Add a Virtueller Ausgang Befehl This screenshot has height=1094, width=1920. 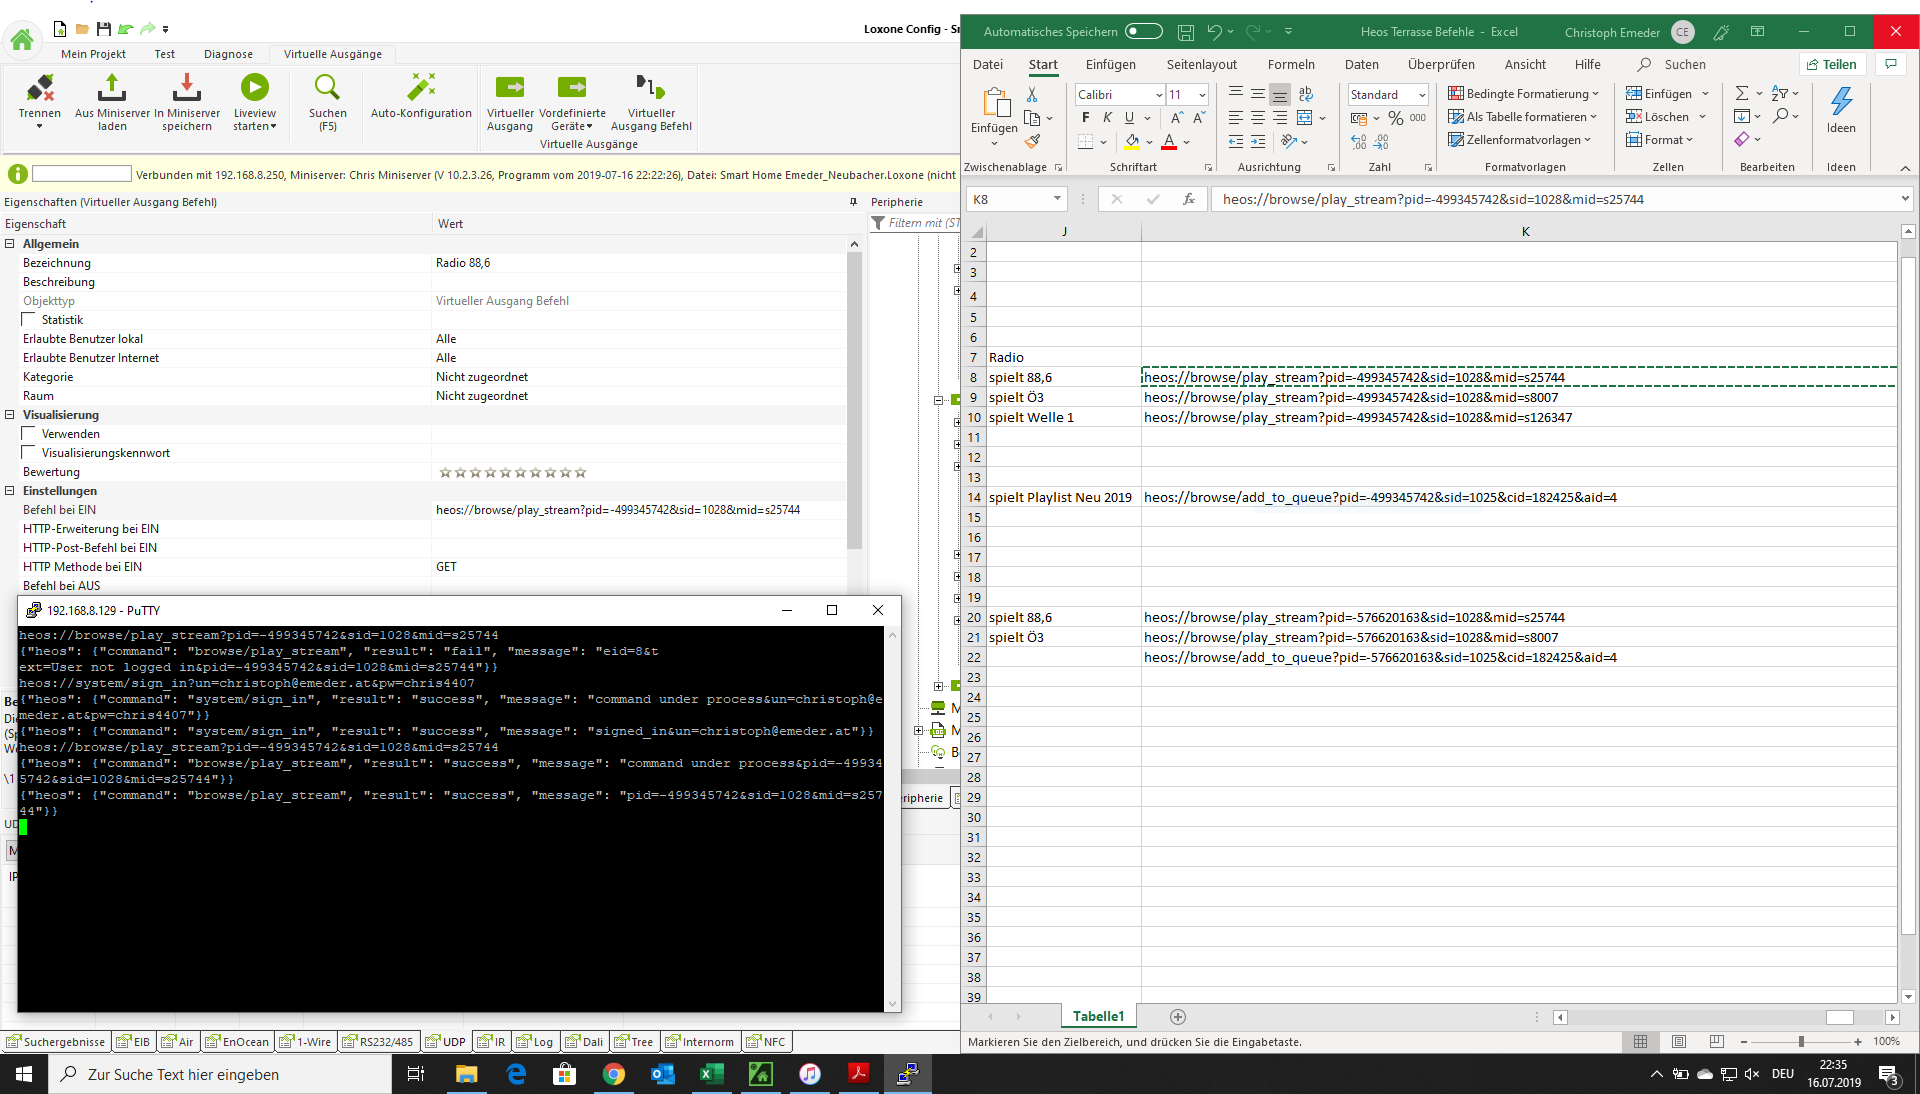(650, 89)
